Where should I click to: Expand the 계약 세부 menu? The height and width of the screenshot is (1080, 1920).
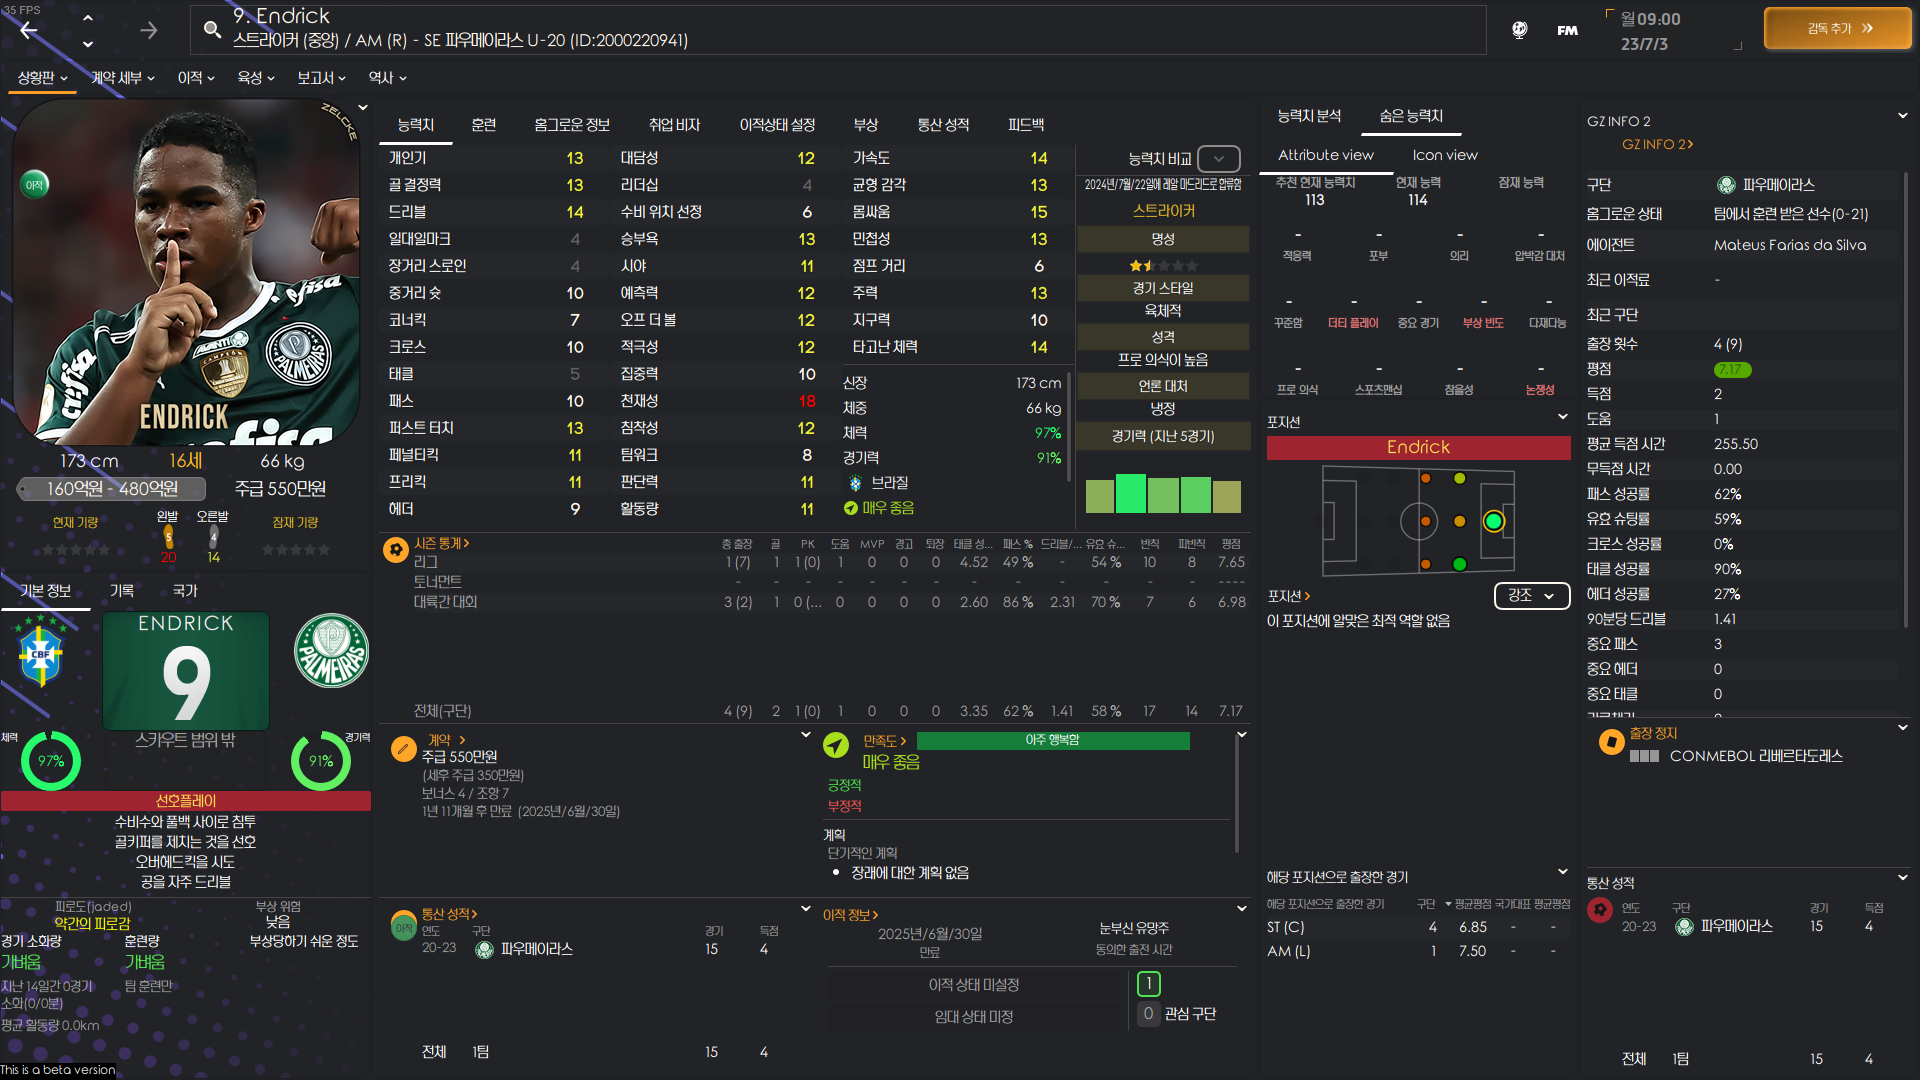tap(122, 78)
